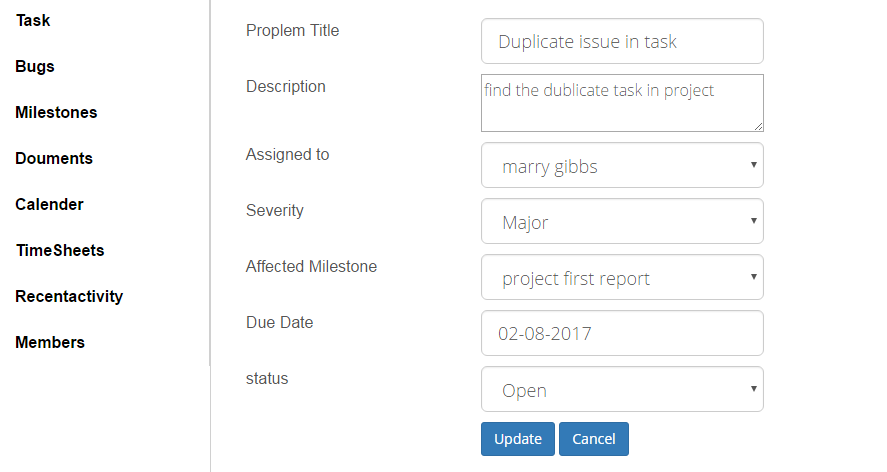
Task: Focus the Description text area
Action: [x=622, y=103]
